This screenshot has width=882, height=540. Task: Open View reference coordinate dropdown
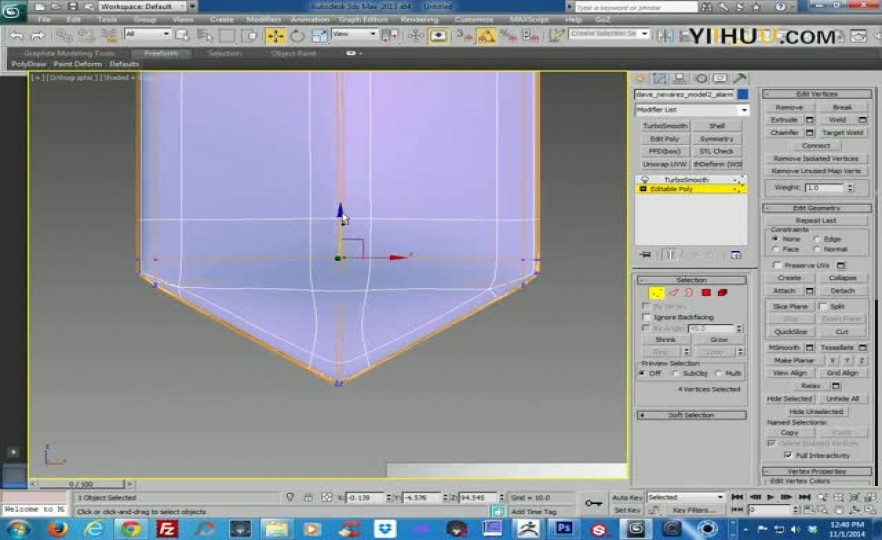[354, 34]
